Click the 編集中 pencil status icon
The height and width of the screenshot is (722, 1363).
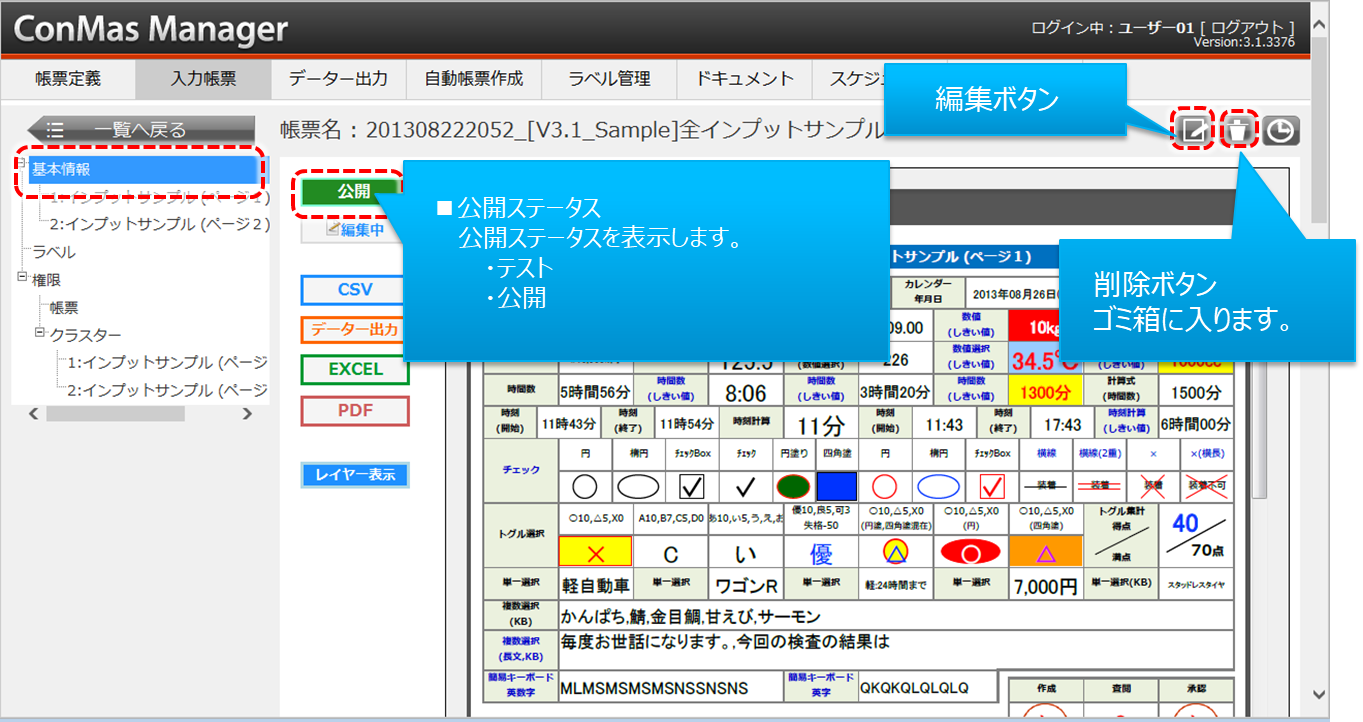334,230
